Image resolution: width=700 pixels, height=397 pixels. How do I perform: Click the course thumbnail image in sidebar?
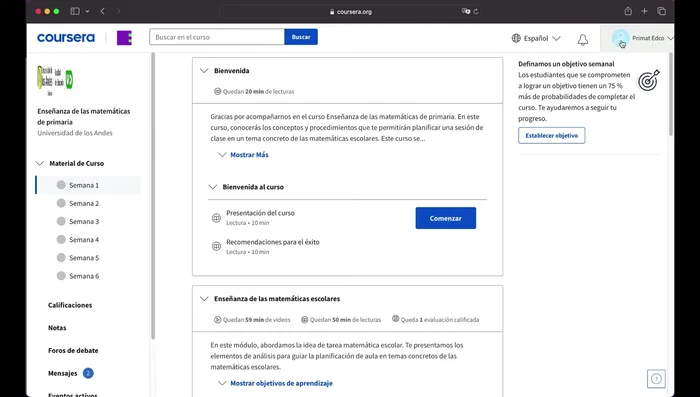click(x=55, y=80)
